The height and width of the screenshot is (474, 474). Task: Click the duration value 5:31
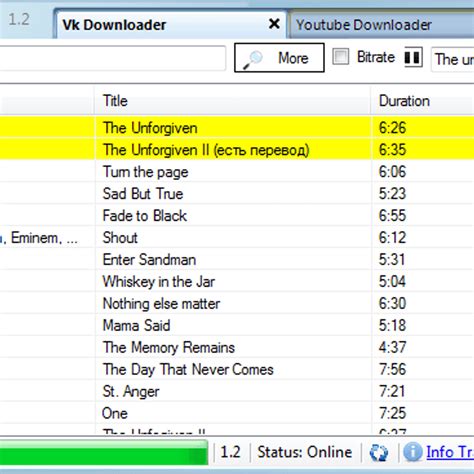click(392, 260)
